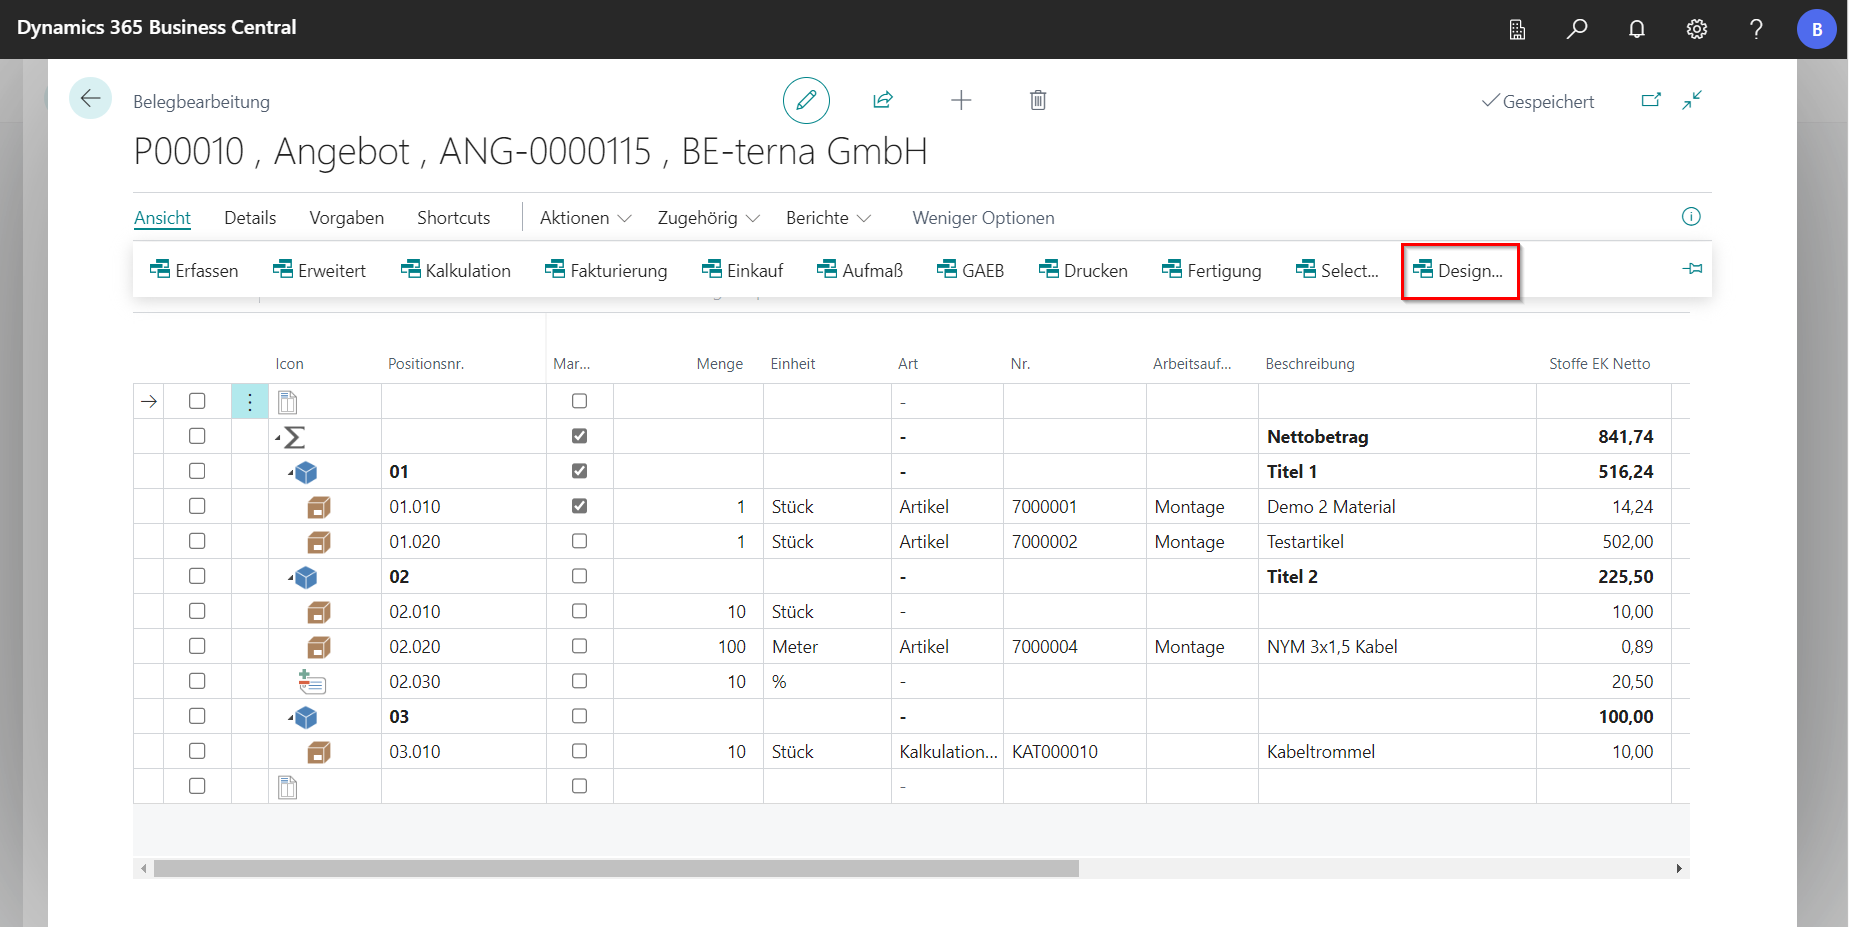Click Weniger Optionen link
Screen dimensions: 1849x927
982,218
